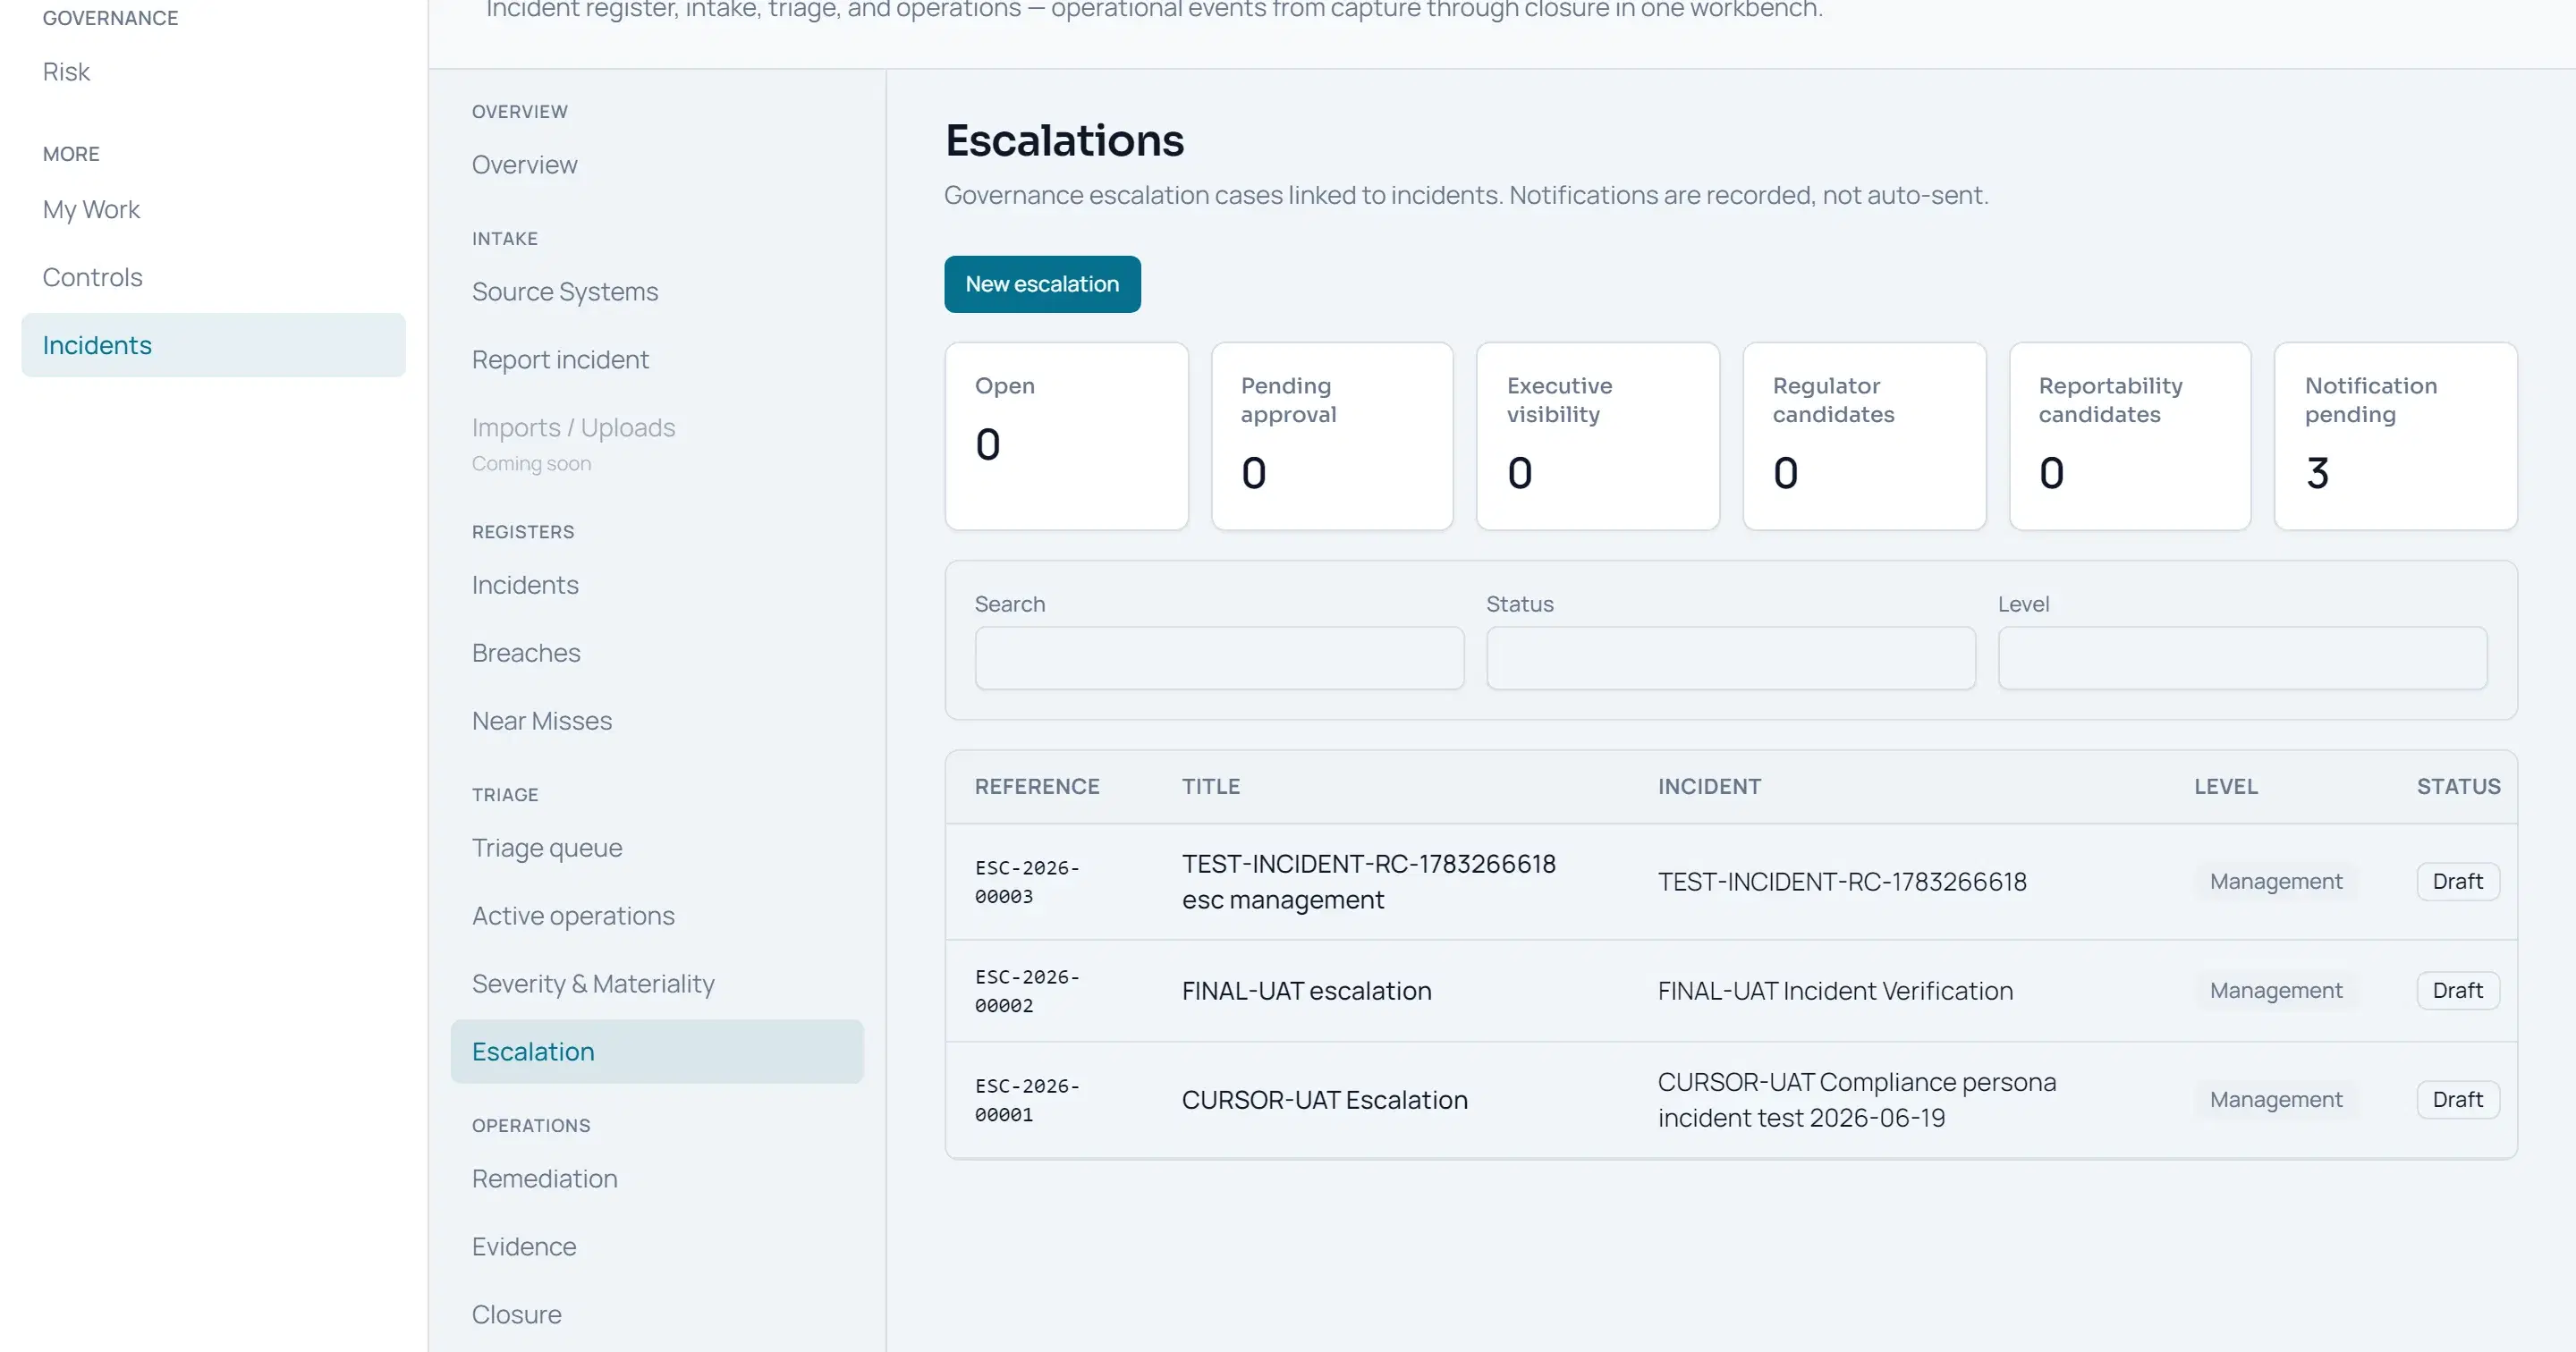
Task: Open escalation reference ESC-2026-00003
Action: click(1027, 882)
